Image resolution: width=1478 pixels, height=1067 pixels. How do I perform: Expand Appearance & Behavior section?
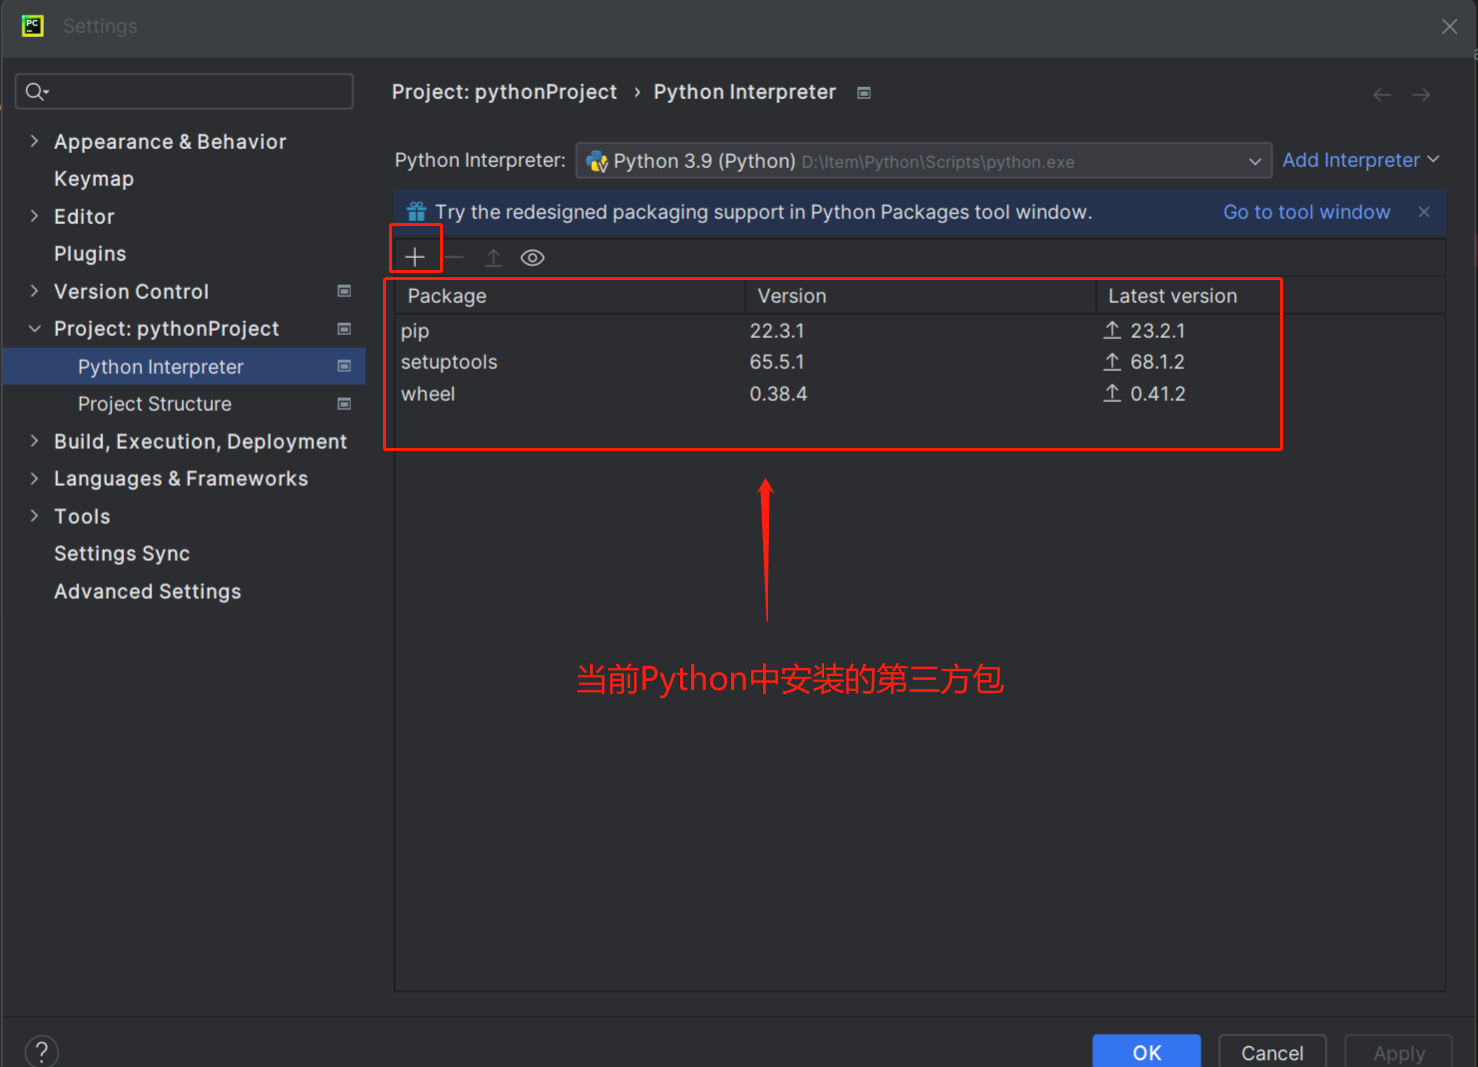point(34,141)
